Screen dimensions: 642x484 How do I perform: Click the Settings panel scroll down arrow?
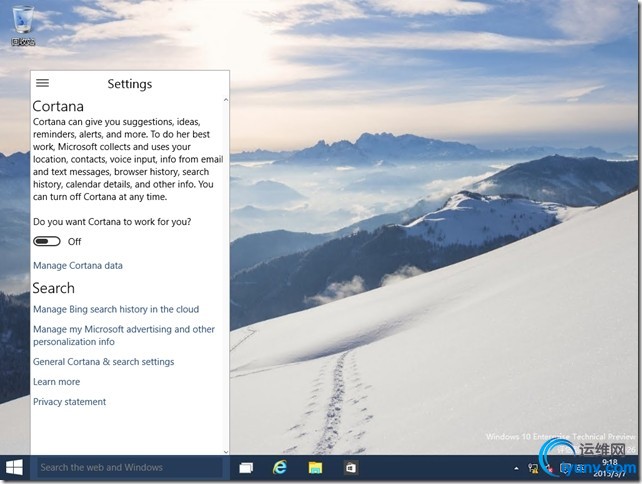(x=226, y=452)
